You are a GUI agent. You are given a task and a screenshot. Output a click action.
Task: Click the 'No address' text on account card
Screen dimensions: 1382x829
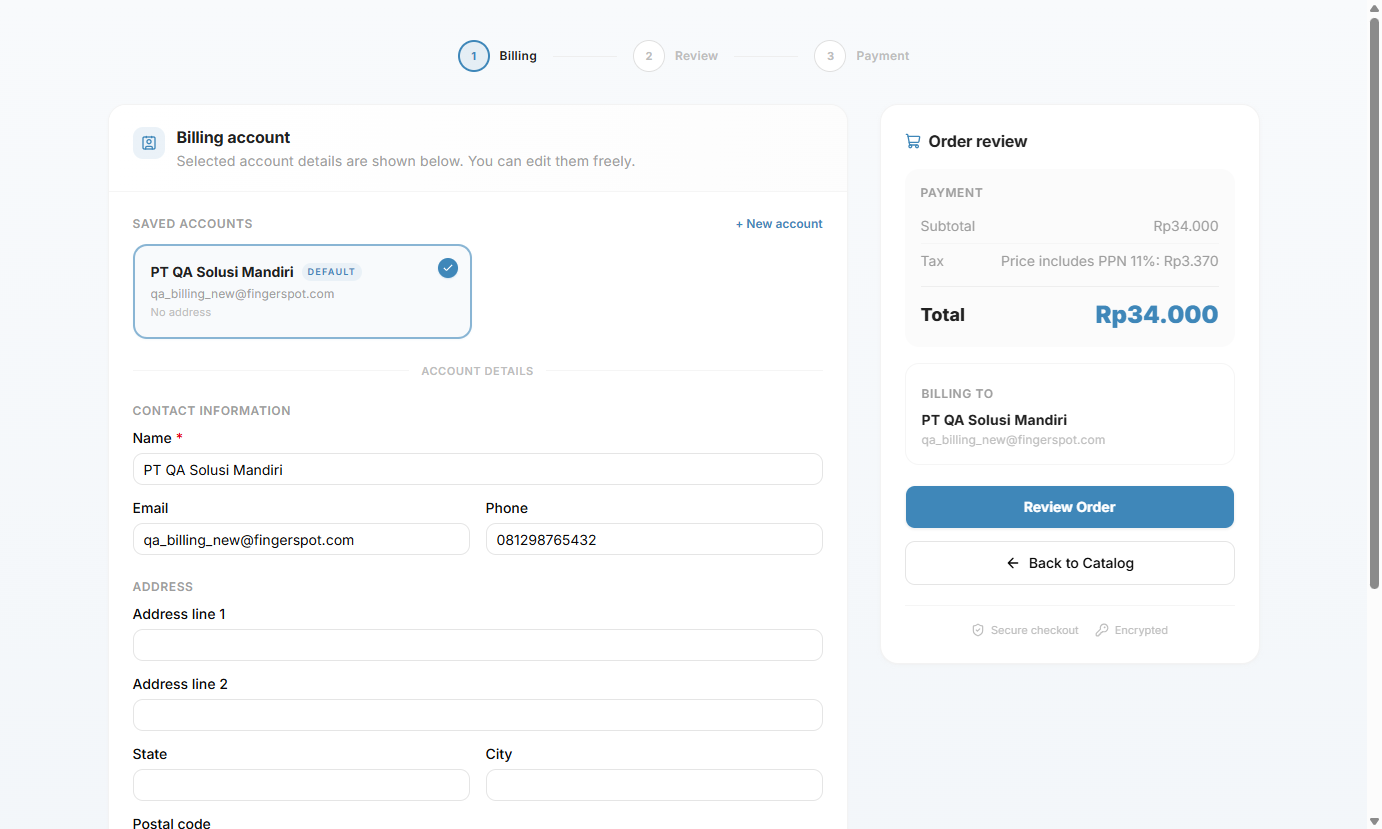(x=181, y=312)
